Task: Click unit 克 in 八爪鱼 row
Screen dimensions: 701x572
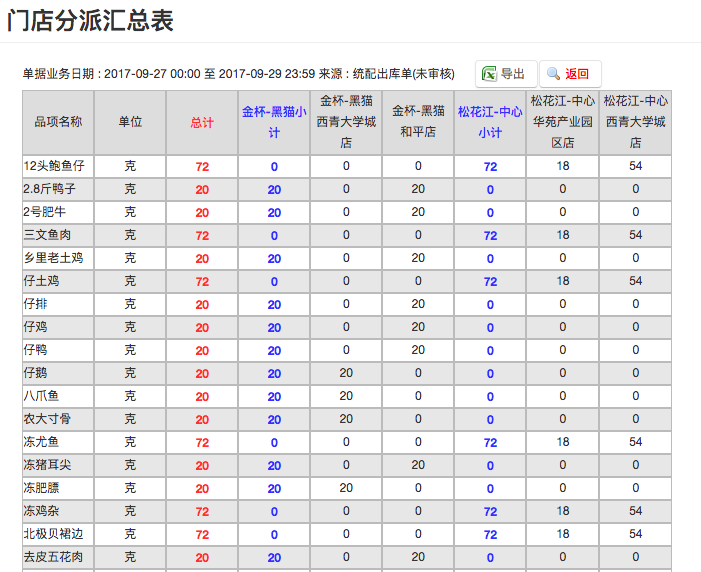Action: (x=130, y=396)
